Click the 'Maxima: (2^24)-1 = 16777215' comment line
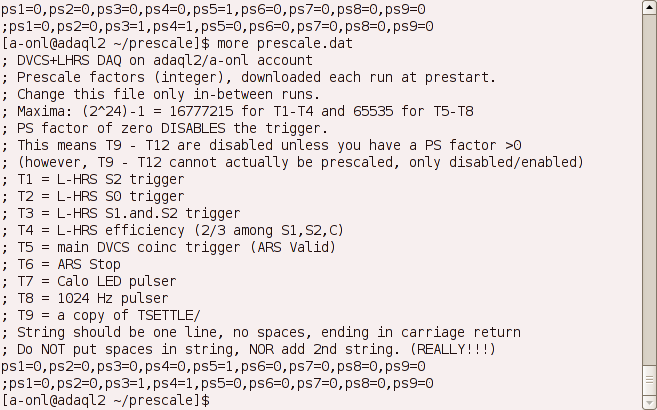657x410 pixels. point(238,111)
